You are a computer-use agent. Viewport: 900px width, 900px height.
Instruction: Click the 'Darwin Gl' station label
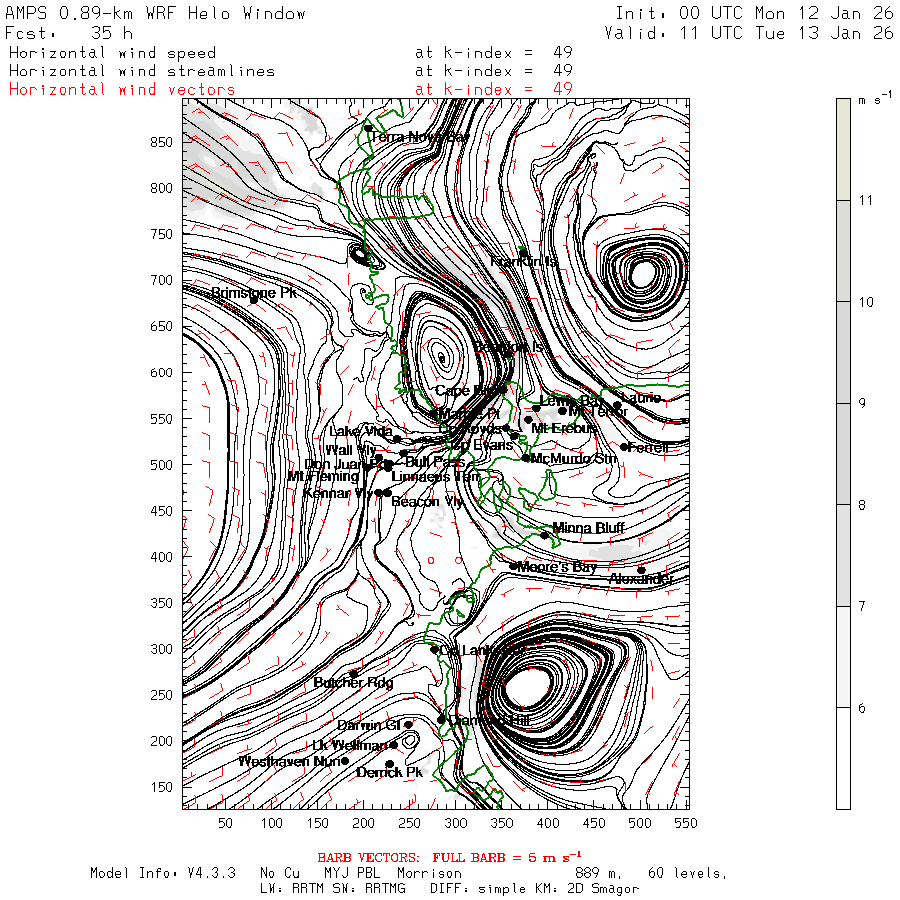(x=368, y=725)
